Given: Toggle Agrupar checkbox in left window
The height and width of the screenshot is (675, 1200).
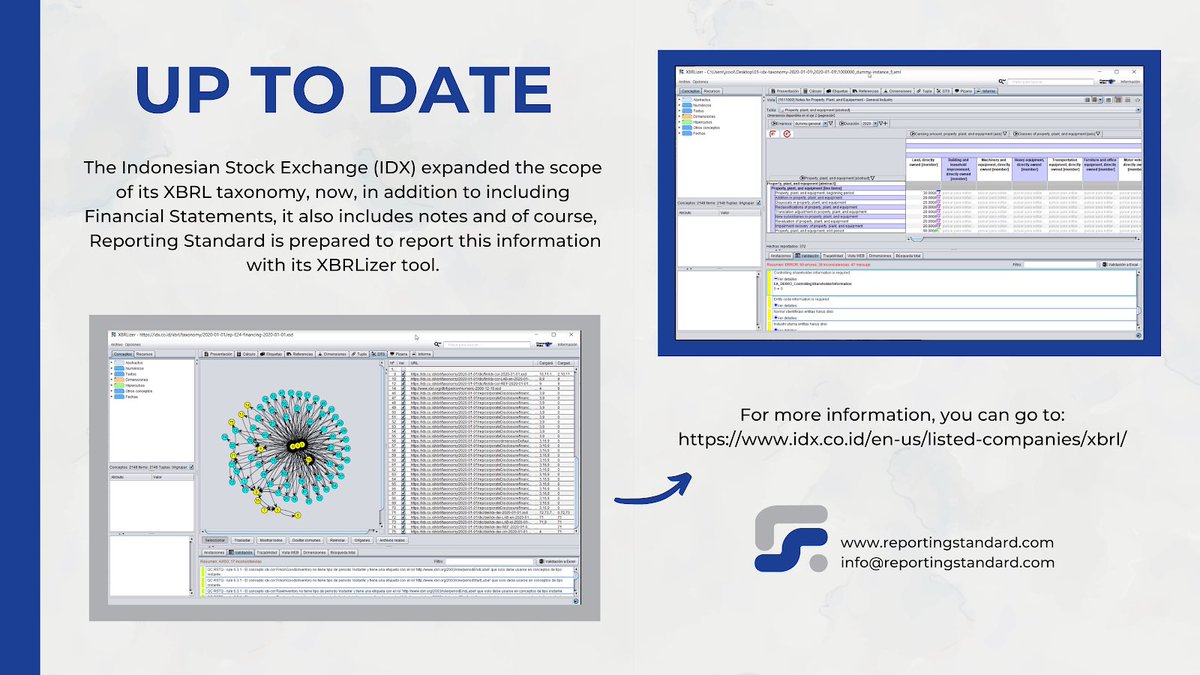Looking at the screenshot, I should coord(191,467).
